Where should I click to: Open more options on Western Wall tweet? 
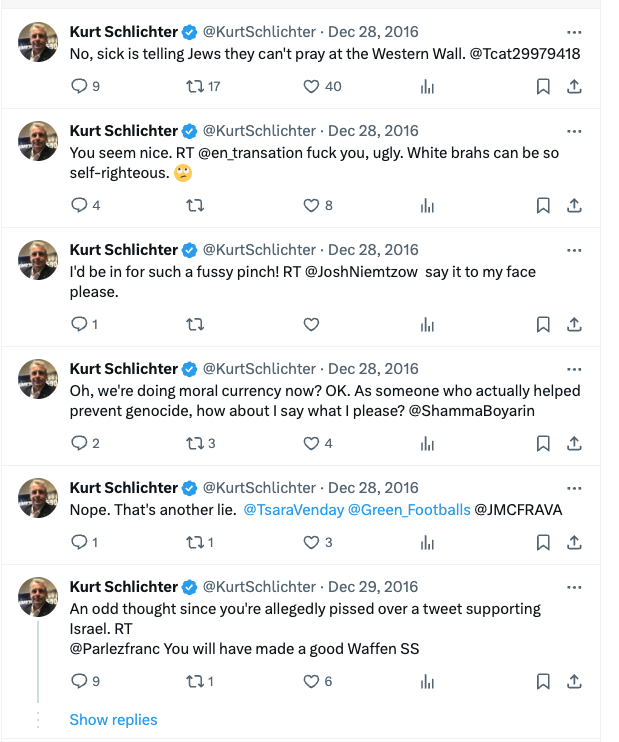[574, 30]
